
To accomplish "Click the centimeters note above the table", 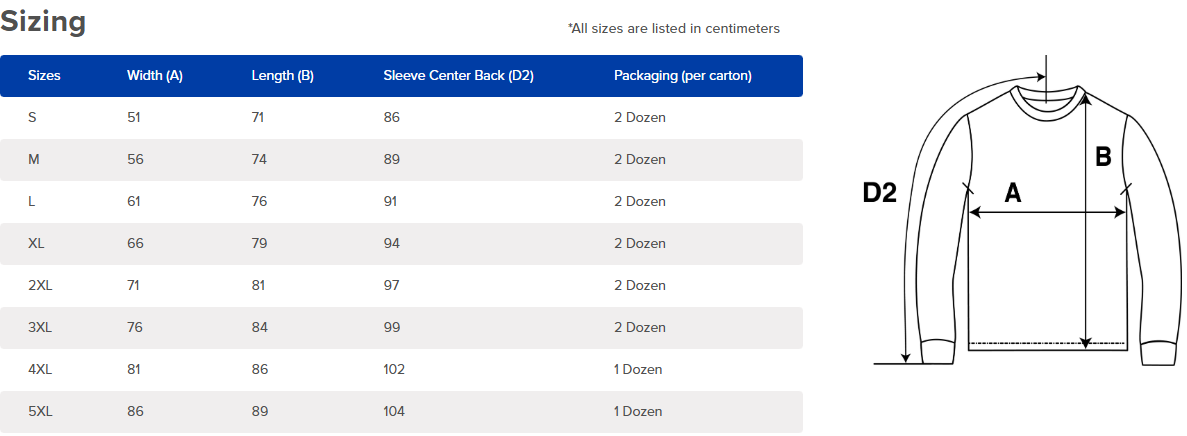I will (674, 29).
